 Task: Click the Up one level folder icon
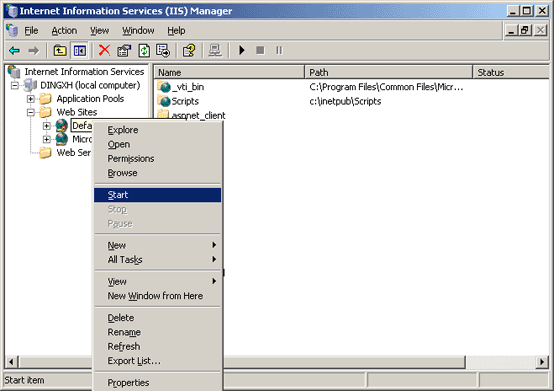click(60, 51)
